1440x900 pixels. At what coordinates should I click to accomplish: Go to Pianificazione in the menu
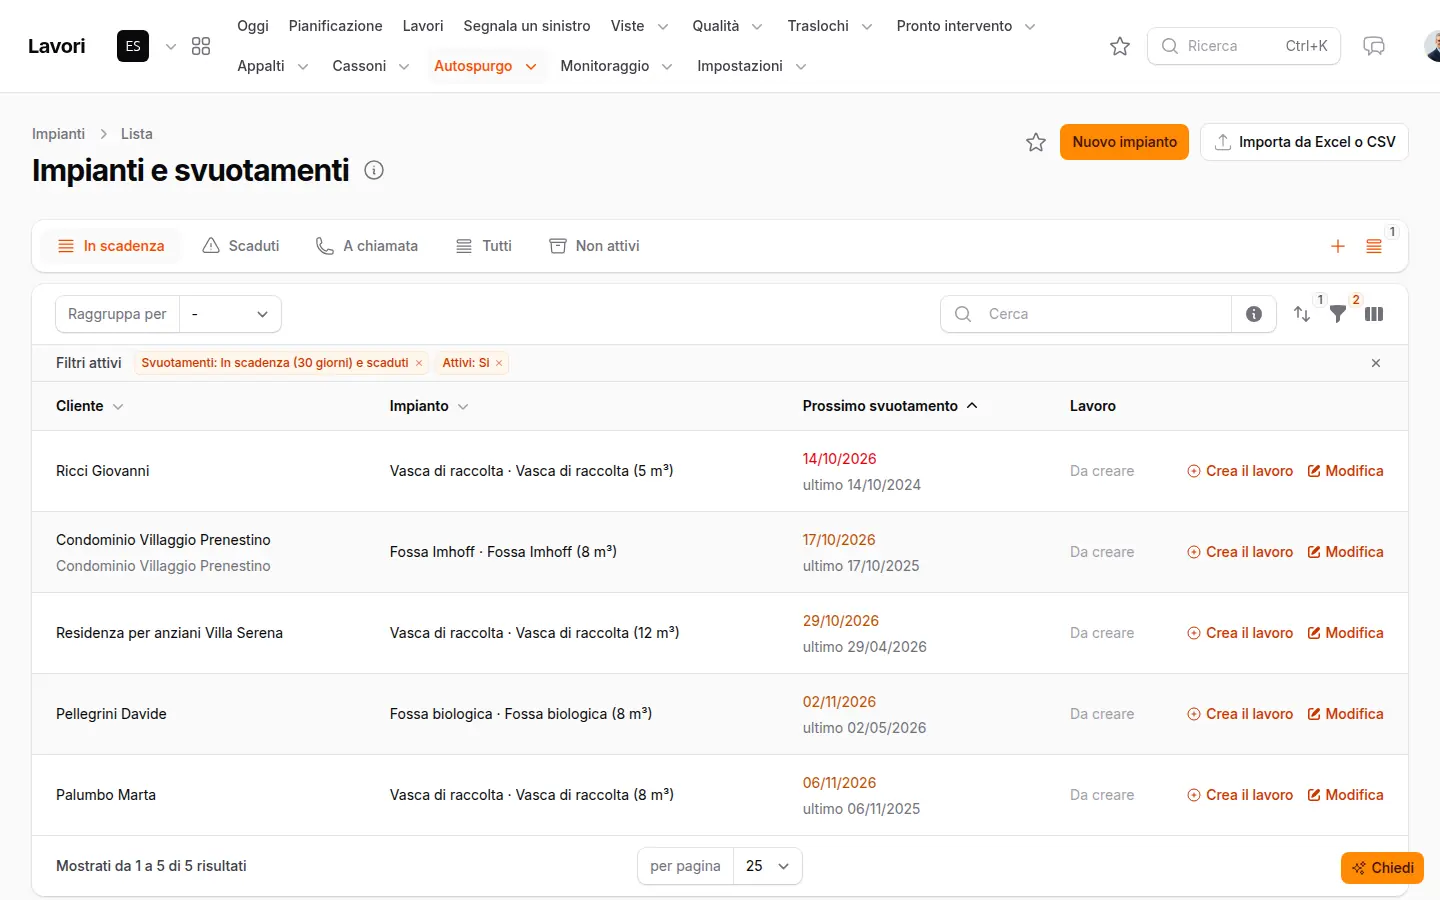point(336,26)
